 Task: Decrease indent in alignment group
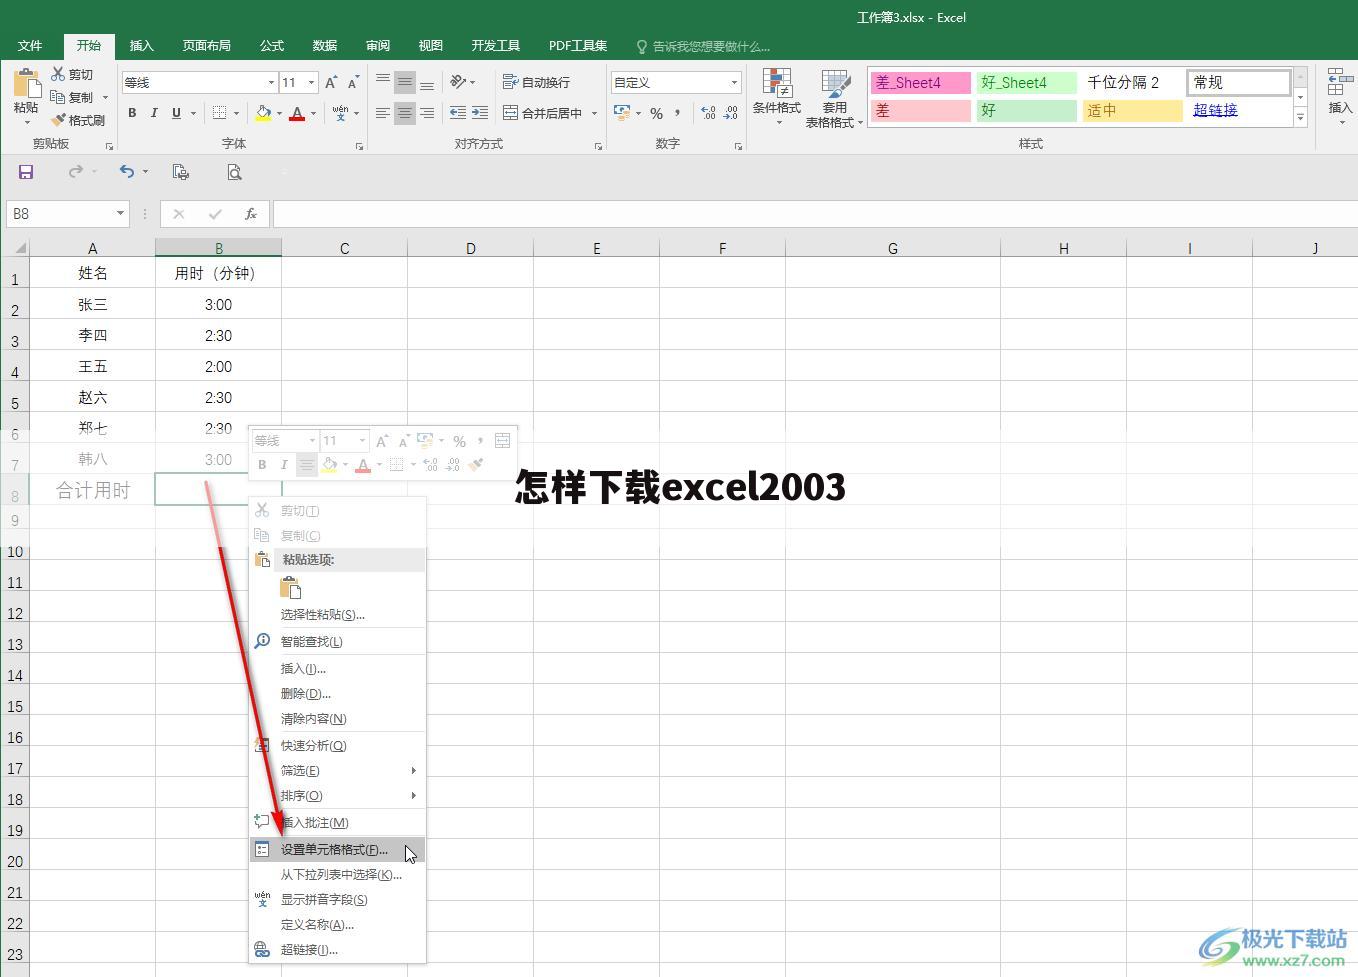tap(458, 113)
